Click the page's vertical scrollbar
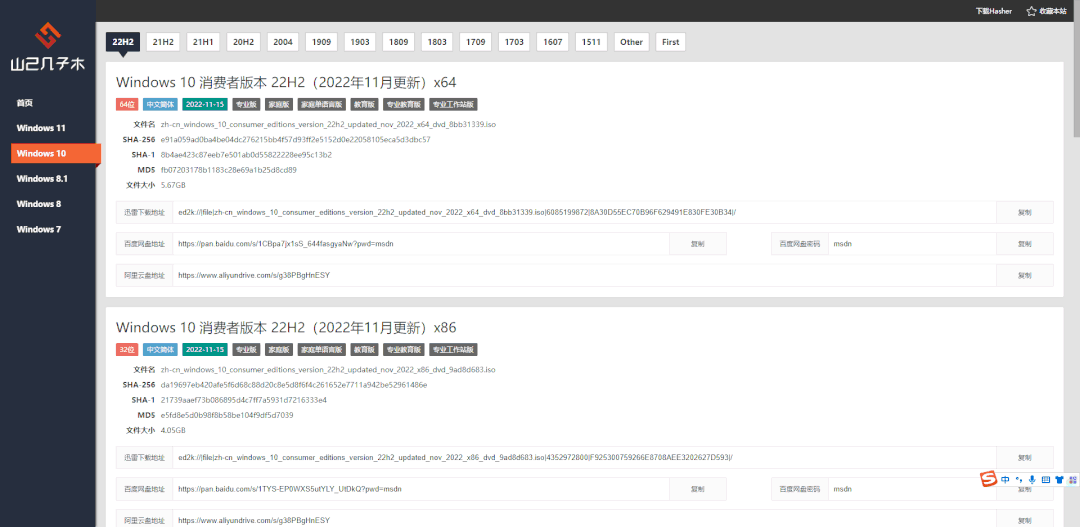 (x=1075, y=80)
